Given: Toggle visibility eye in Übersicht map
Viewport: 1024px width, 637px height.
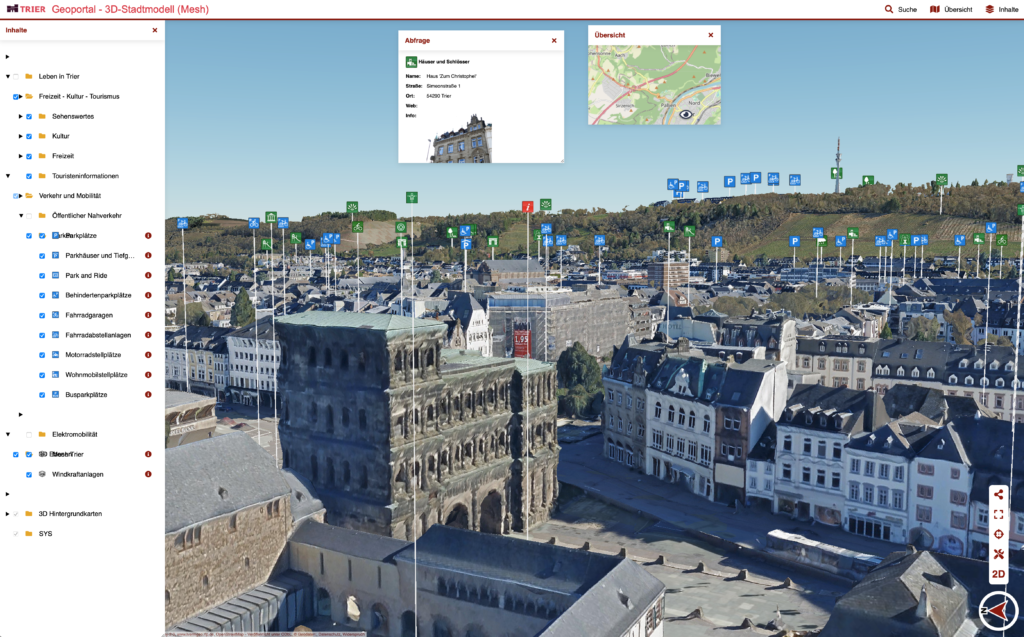Looking at the screenshot, I should (x=686, y=114).
